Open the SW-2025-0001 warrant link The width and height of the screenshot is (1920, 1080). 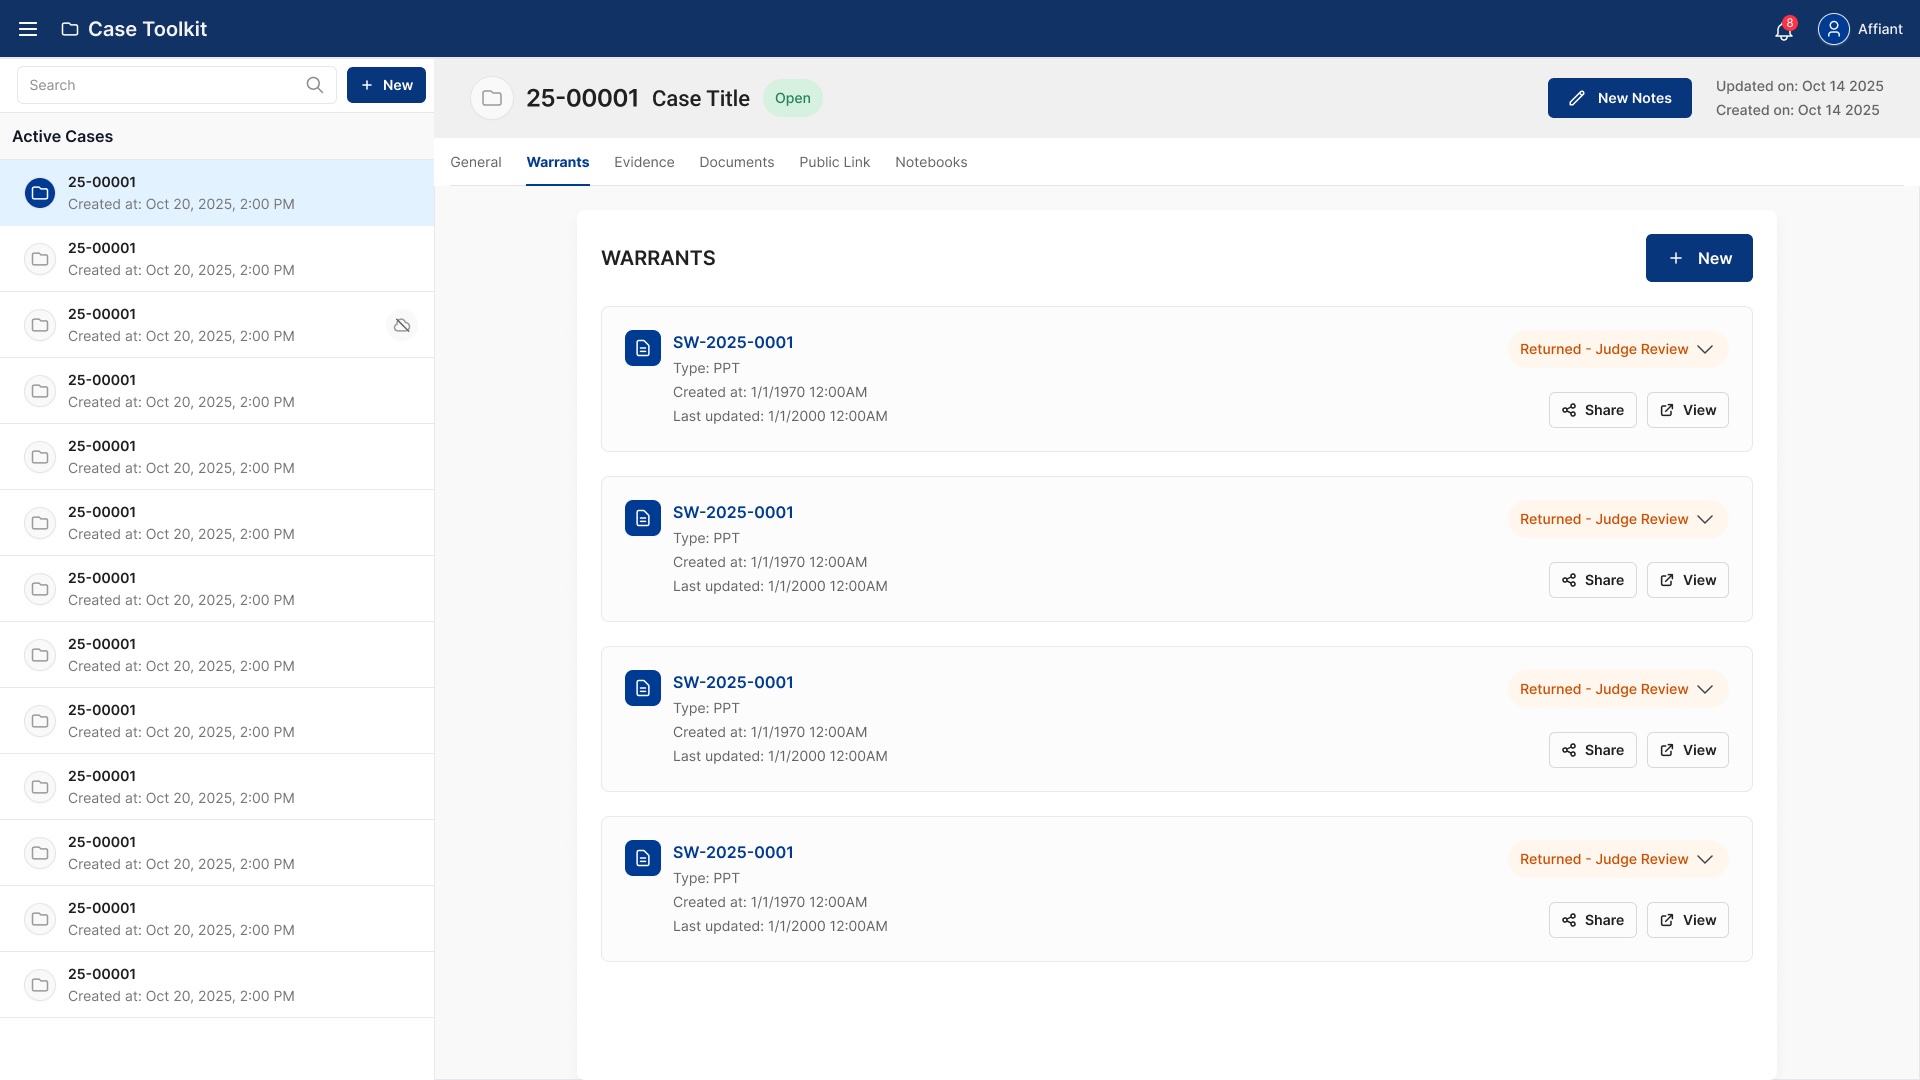coord(733,342)
